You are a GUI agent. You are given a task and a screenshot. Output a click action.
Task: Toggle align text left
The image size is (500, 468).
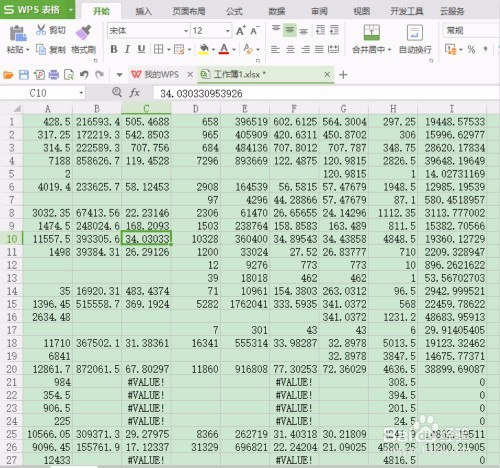pos(275,50)
